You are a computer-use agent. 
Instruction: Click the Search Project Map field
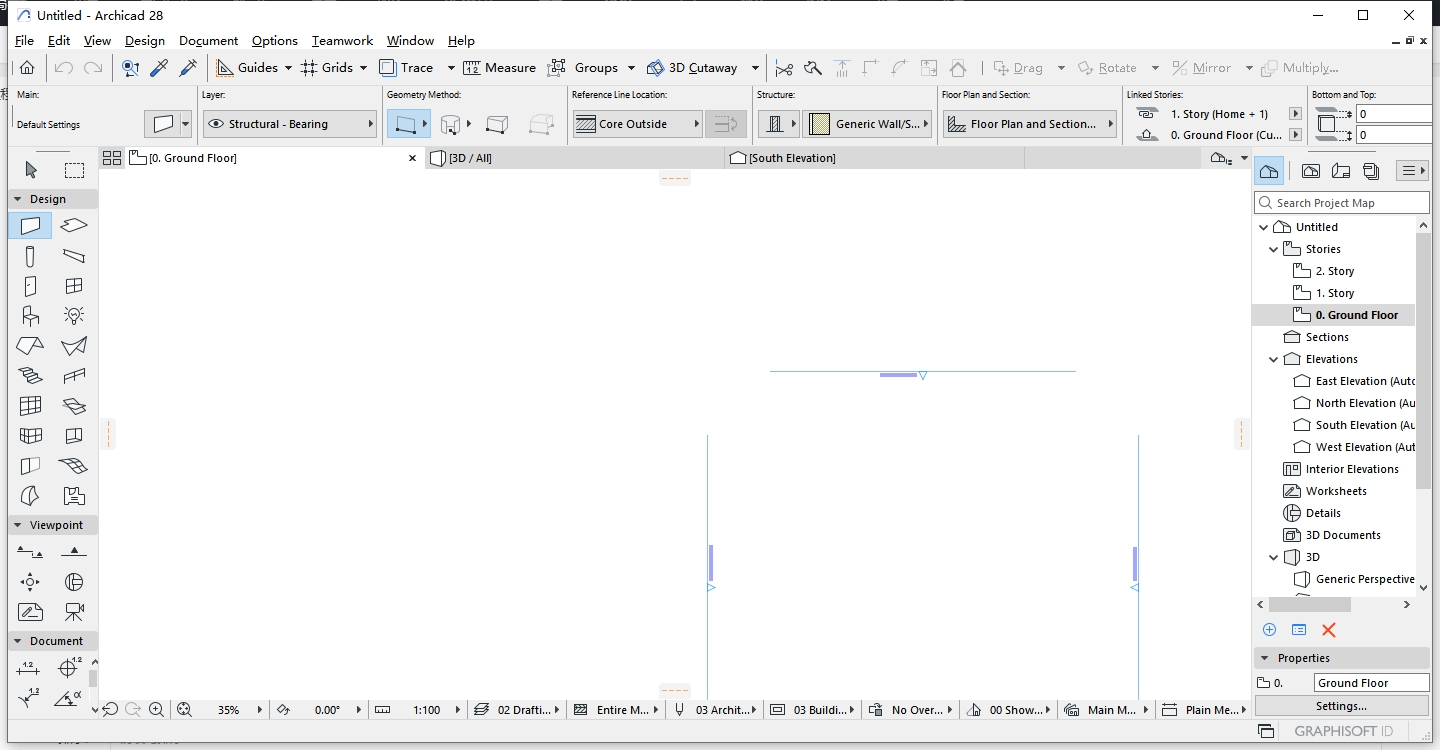[1340, 202]
